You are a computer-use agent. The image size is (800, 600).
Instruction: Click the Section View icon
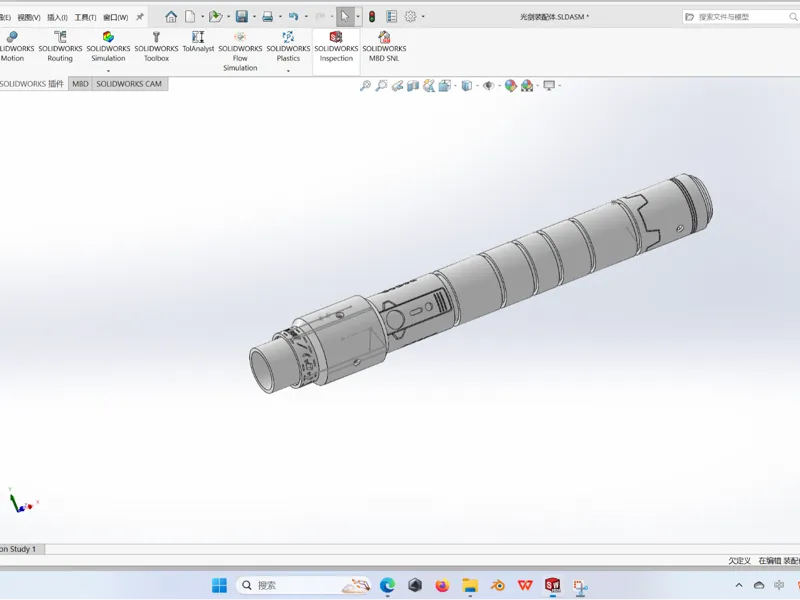(413, 86)
